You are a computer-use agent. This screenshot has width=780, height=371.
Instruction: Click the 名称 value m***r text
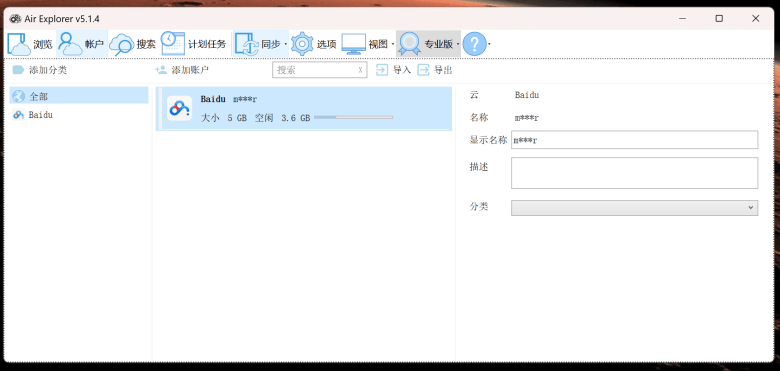(527, 118)
